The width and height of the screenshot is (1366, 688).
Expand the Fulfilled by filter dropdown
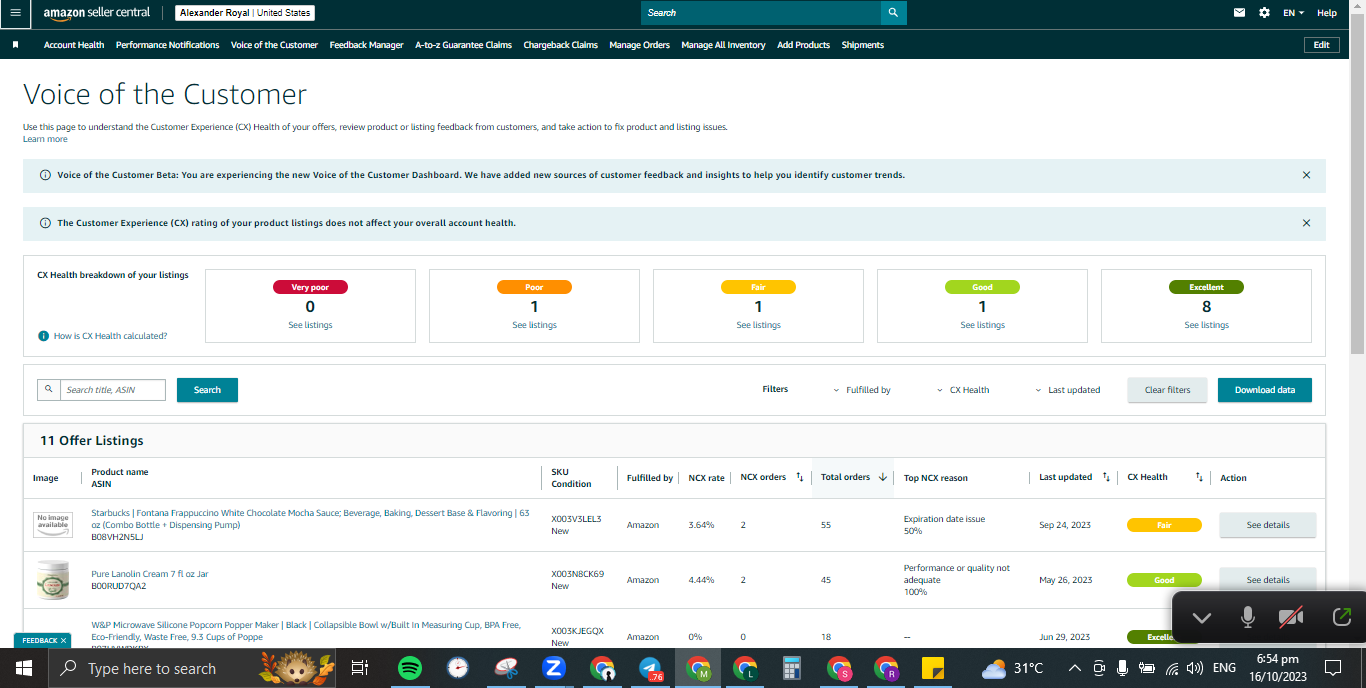(862, 390)
